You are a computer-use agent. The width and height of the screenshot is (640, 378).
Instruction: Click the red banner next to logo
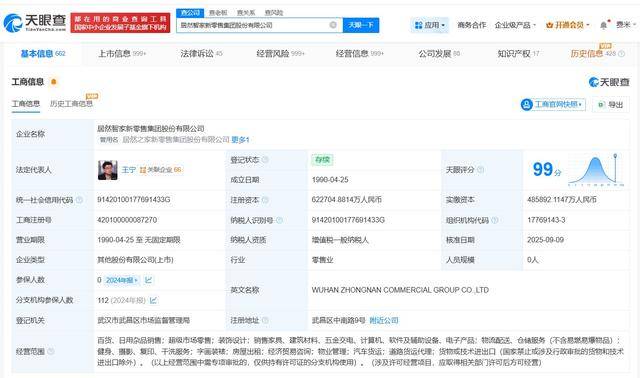click(x=120, y=23)
